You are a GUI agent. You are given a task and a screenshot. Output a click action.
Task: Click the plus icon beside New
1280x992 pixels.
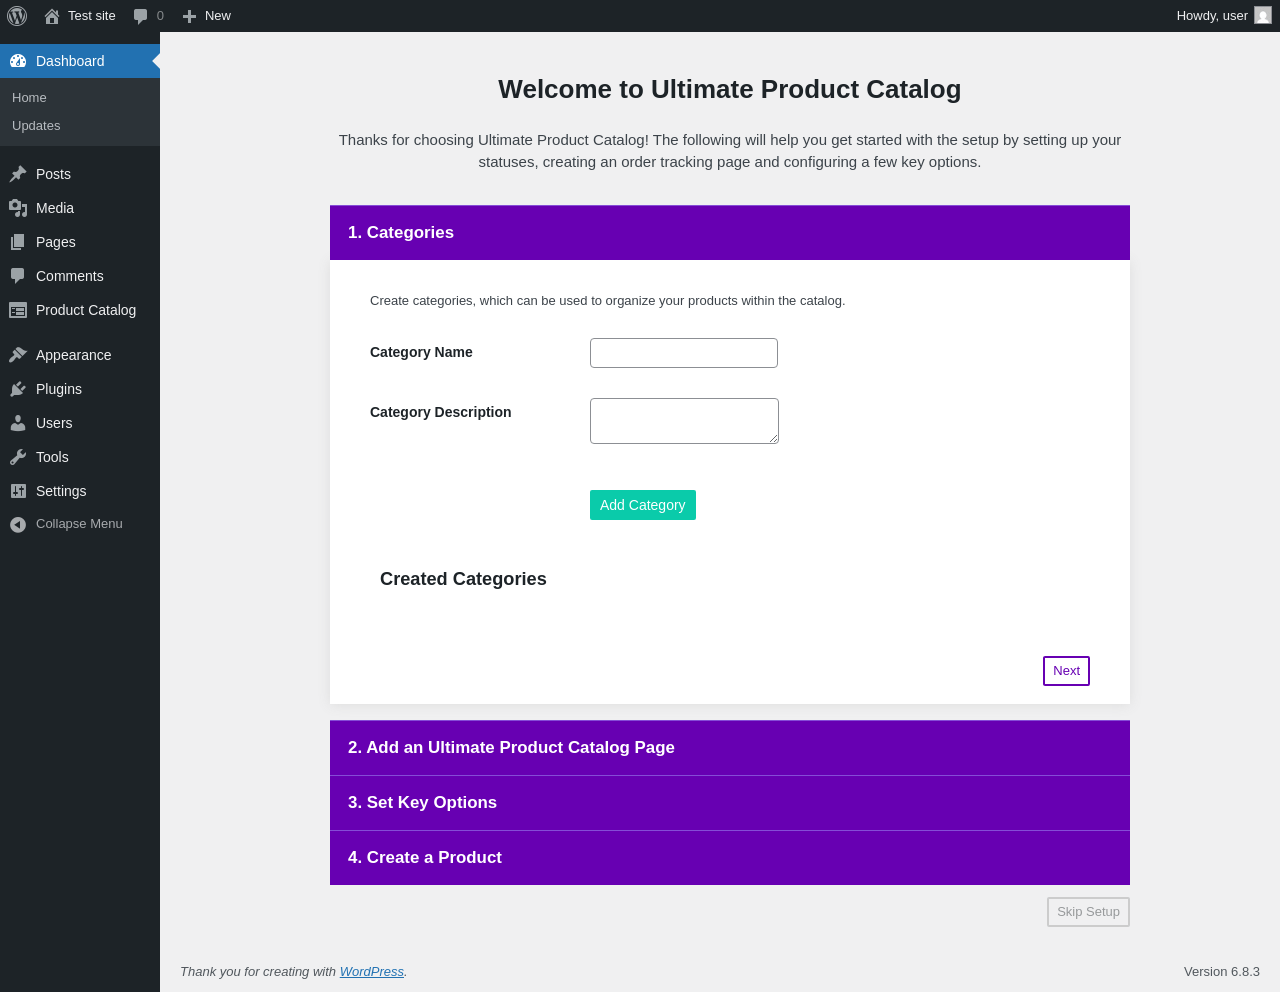pos(189,16)
